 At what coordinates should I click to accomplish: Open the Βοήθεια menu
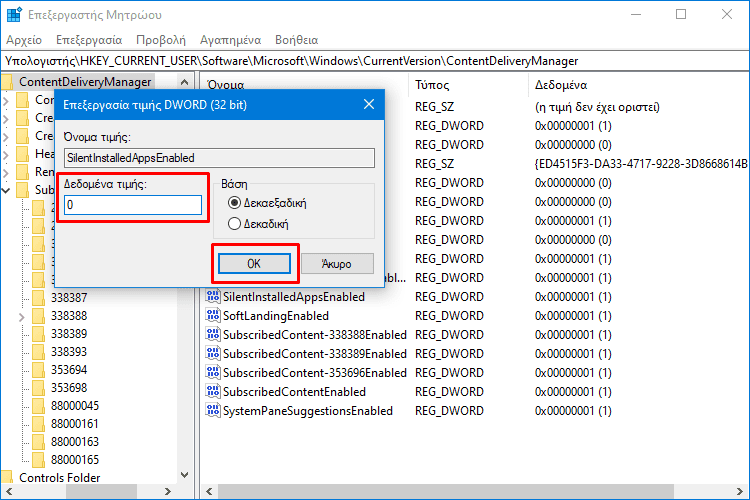pos(297,40)
